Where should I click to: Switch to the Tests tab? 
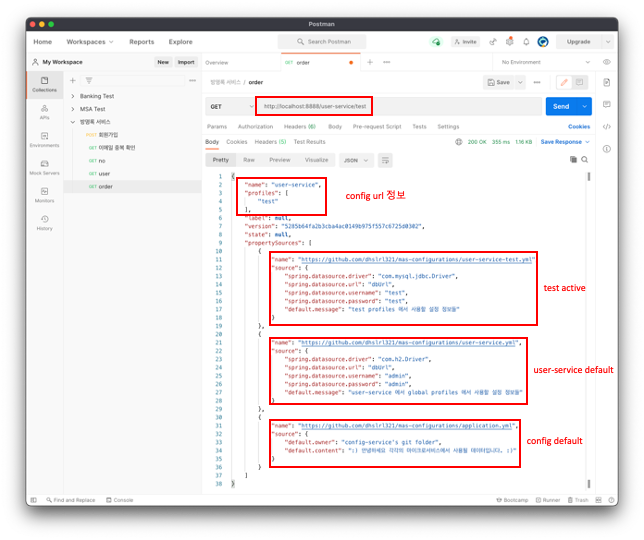[419, 126]
